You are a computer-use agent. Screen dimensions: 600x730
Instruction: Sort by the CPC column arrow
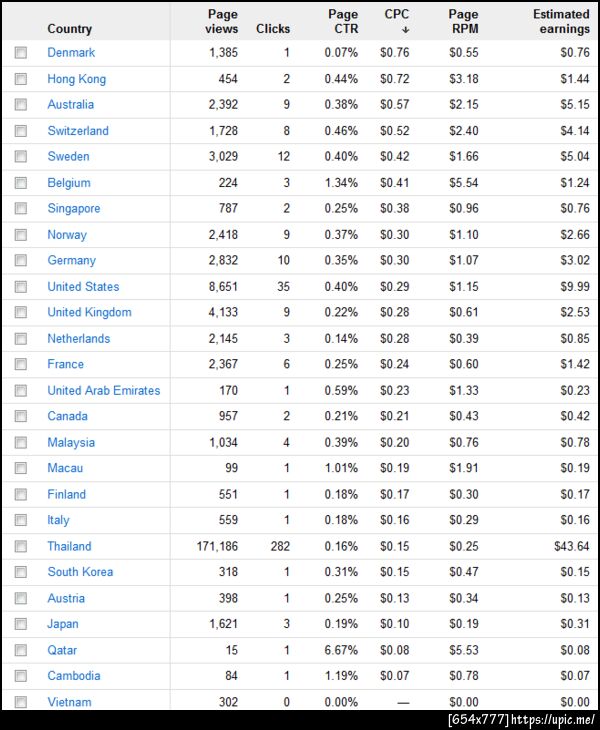click(405, 30)
